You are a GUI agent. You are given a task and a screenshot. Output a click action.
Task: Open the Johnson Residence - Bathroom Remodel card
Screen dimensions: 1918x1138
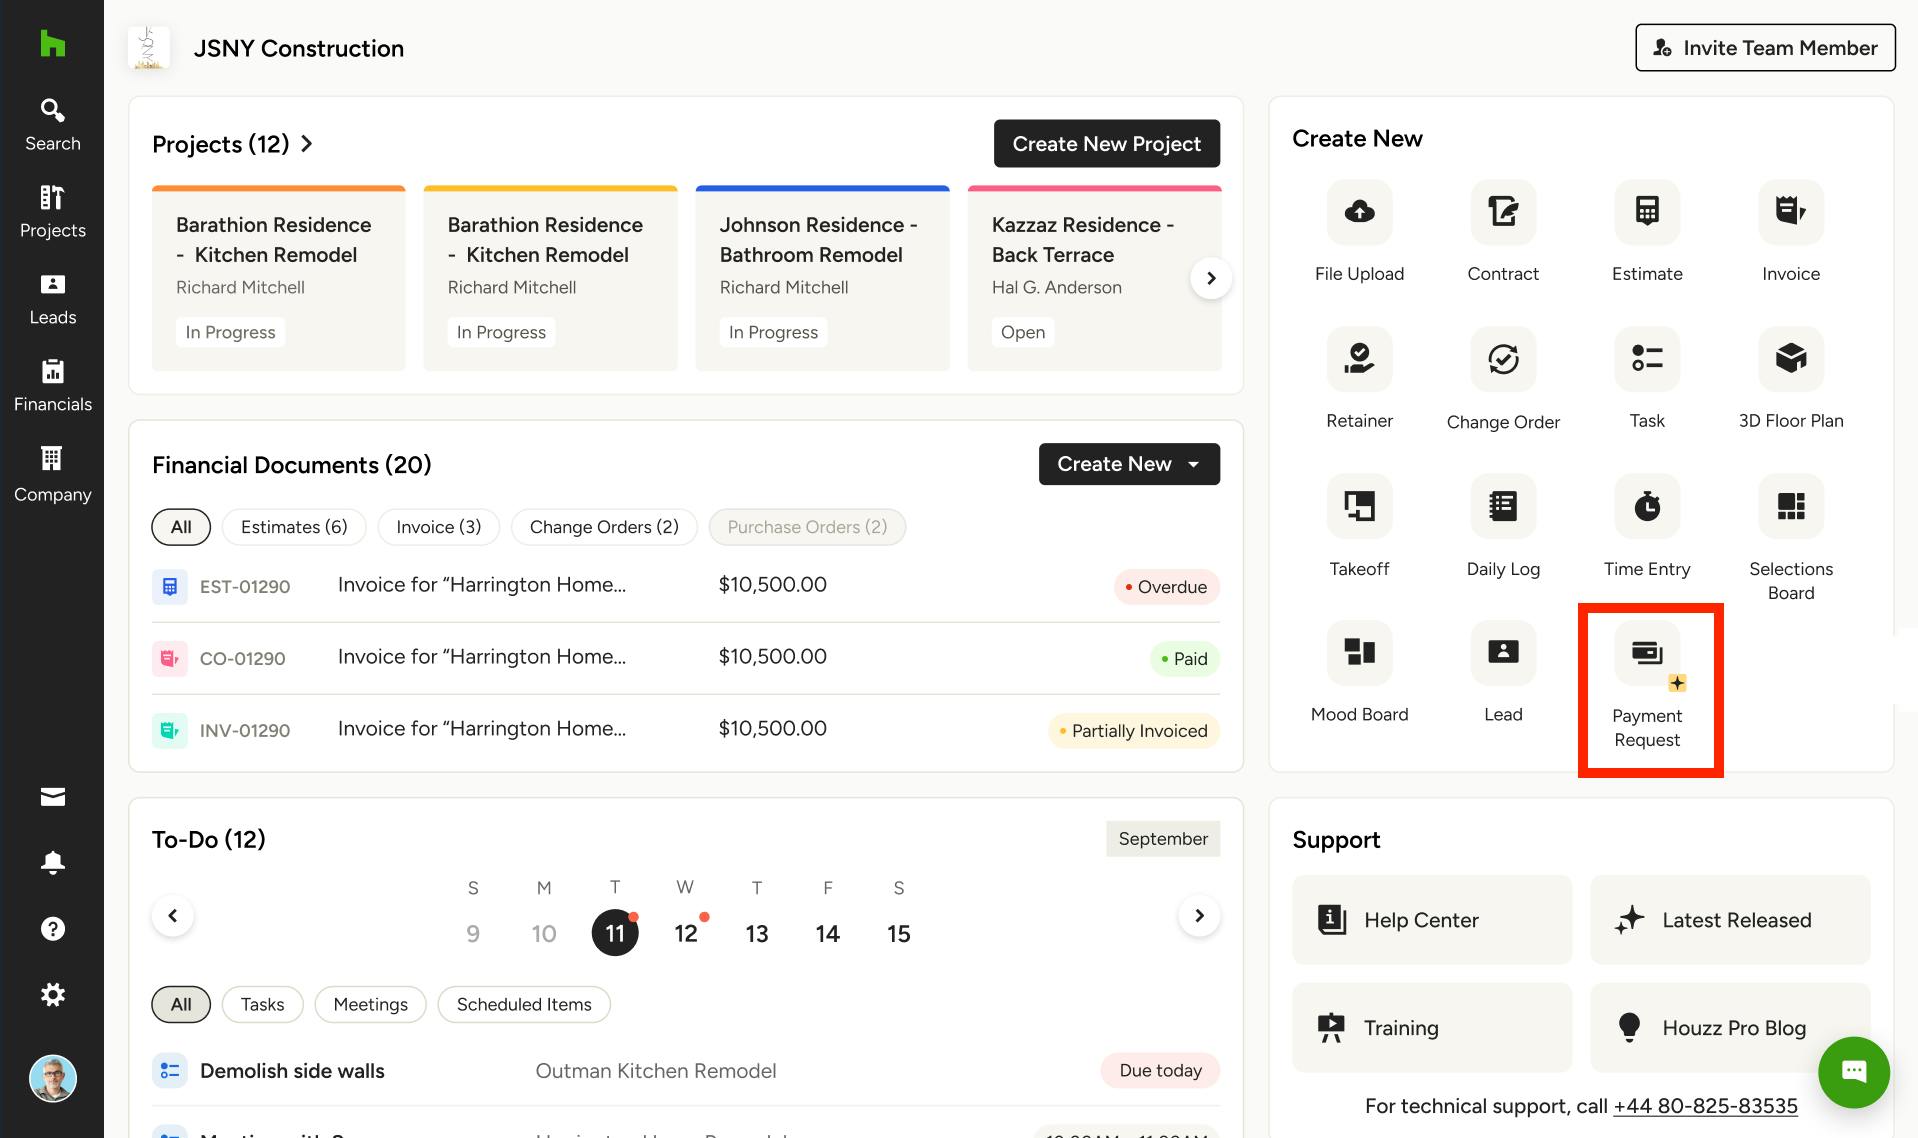822,278
